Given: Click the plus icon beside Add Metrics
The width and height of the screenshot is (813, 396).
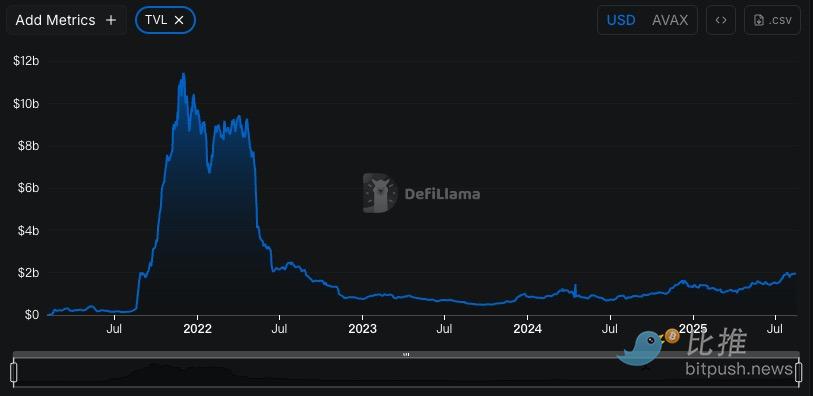Looking at the screenshot, I should point(111,20).
